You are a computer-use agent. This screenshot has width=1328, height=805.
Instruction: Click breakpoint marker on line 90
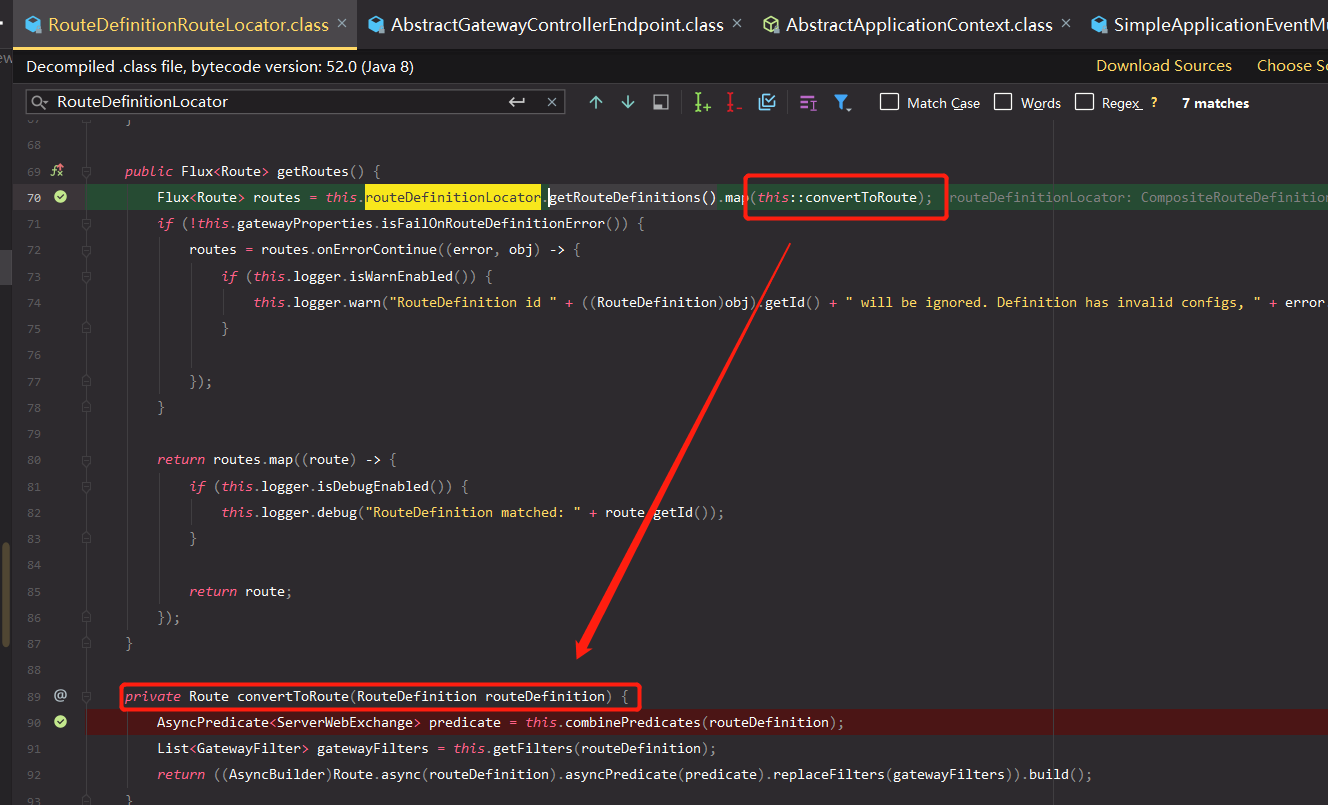click(60, 721)
